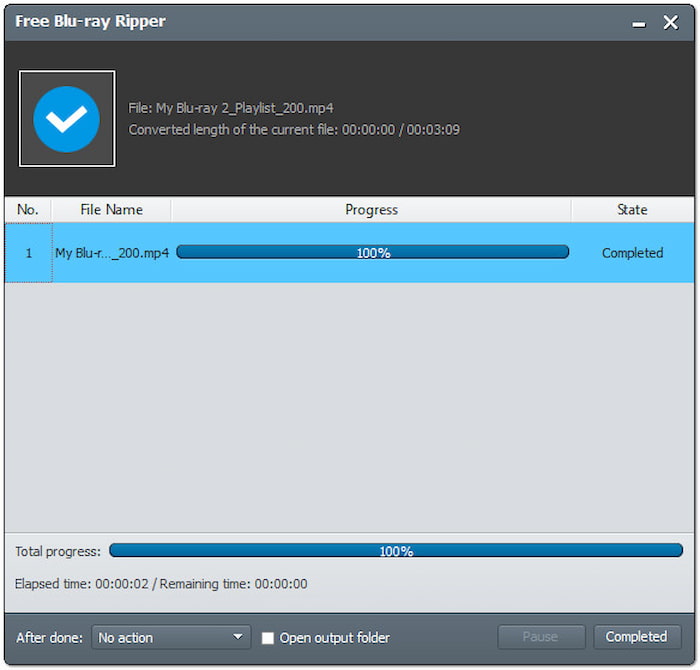Click the File: My Blu-ray 2_Playlist_200.mp4 text

(231, 108)
